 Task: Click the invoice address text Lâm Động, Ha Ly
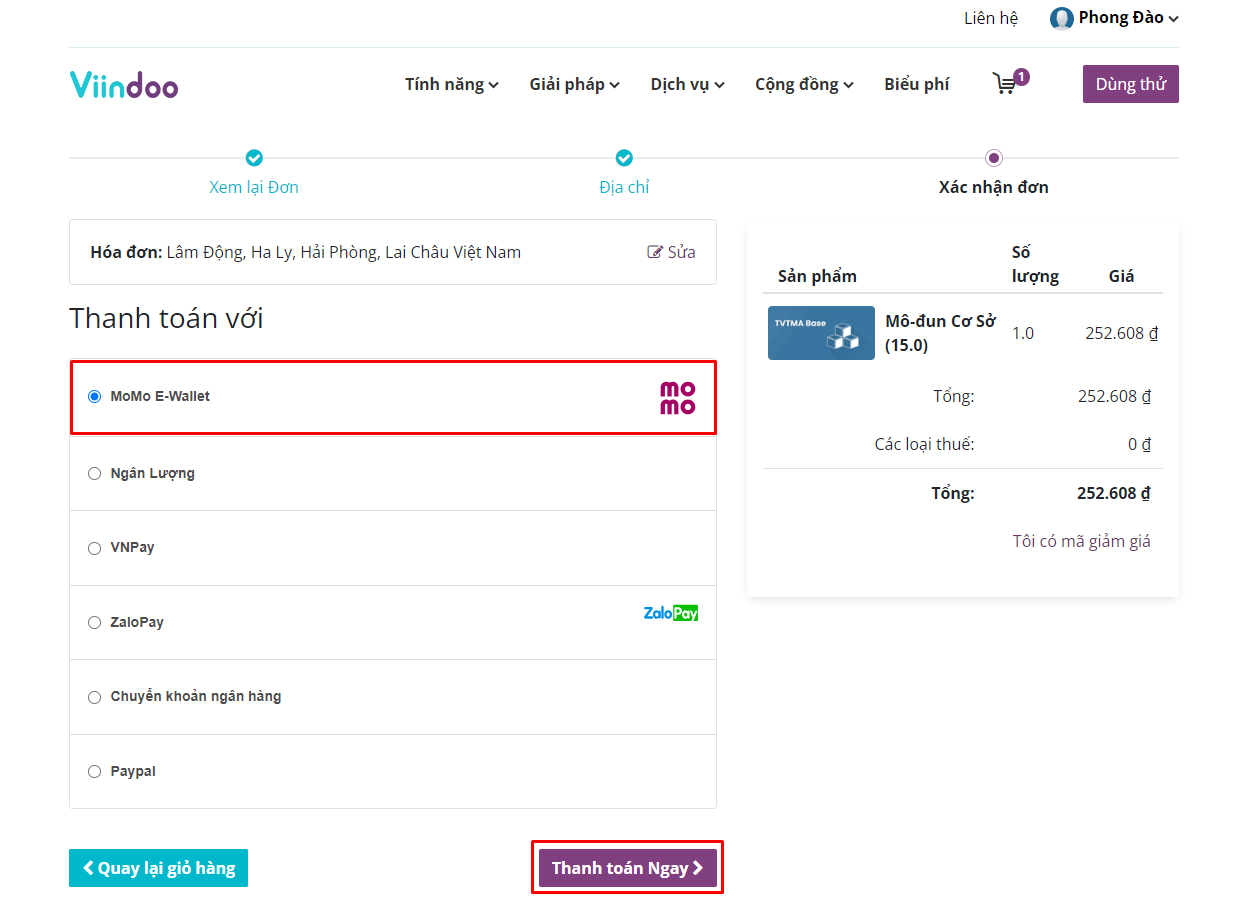[x=344, y=252]
